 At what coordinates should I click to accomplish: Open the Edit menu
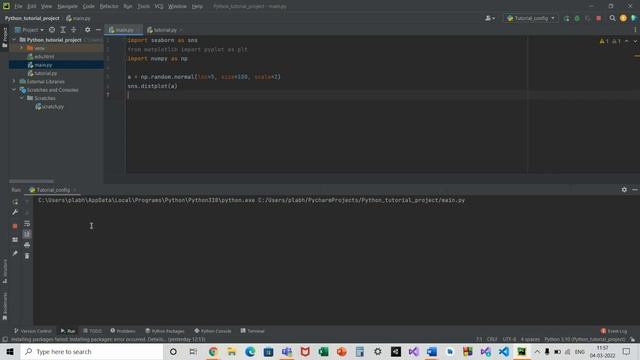click(x=32, y=7)
